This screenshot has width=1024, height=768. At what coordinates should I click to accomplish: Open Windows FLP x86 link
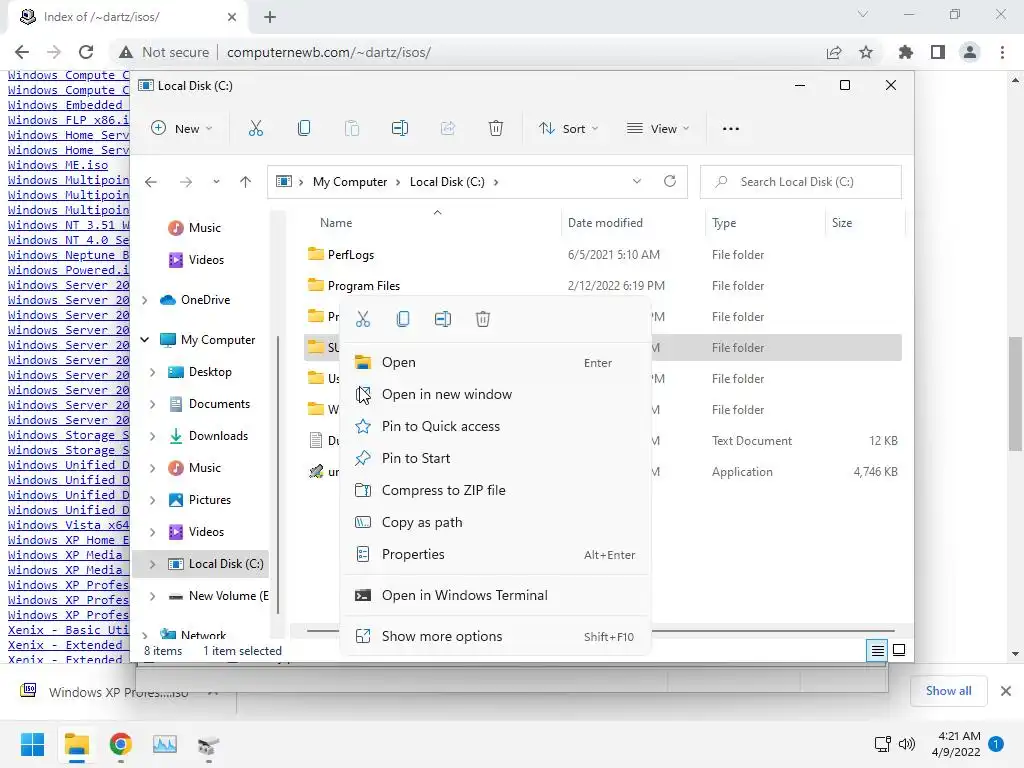pos(69,120)
